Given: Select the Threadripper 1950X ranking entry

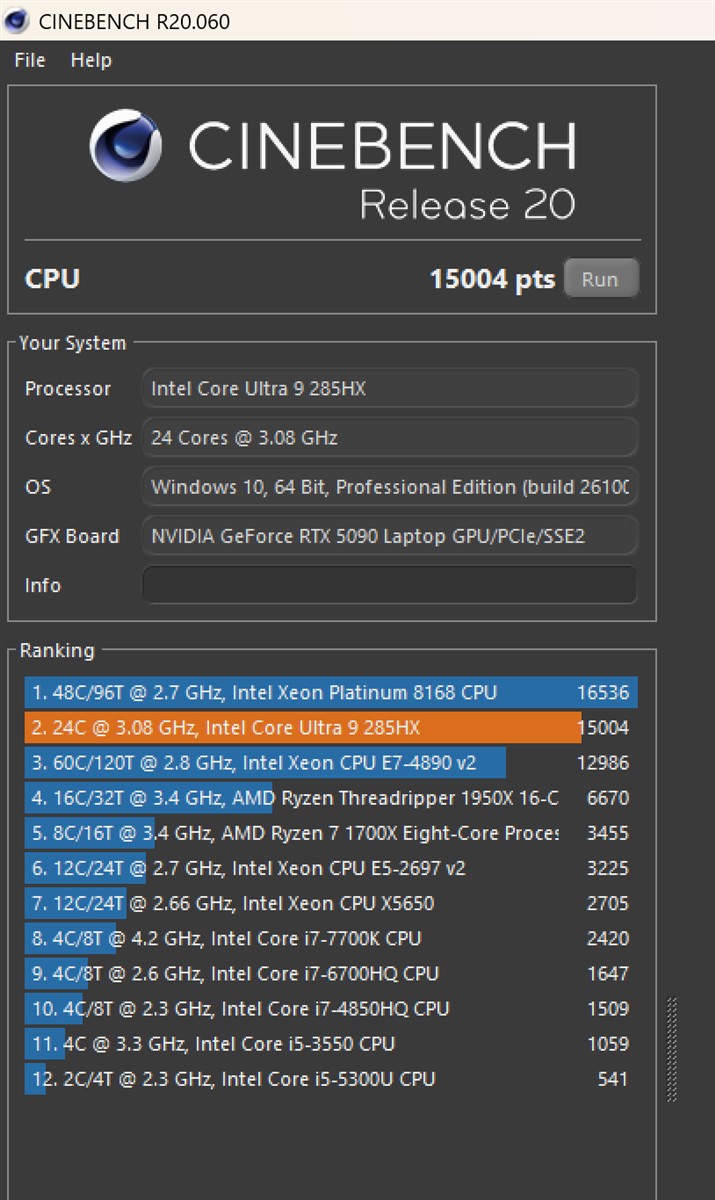Looking at the screenshot, I should pyautogui.click(x=330, y=798).
